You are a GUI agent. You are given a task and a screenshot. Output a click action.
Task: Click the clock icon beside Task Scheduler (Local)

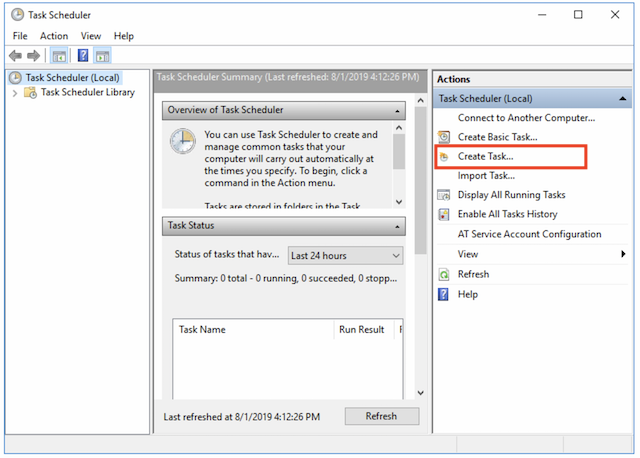pyautogui.click(x=15, y=78)
